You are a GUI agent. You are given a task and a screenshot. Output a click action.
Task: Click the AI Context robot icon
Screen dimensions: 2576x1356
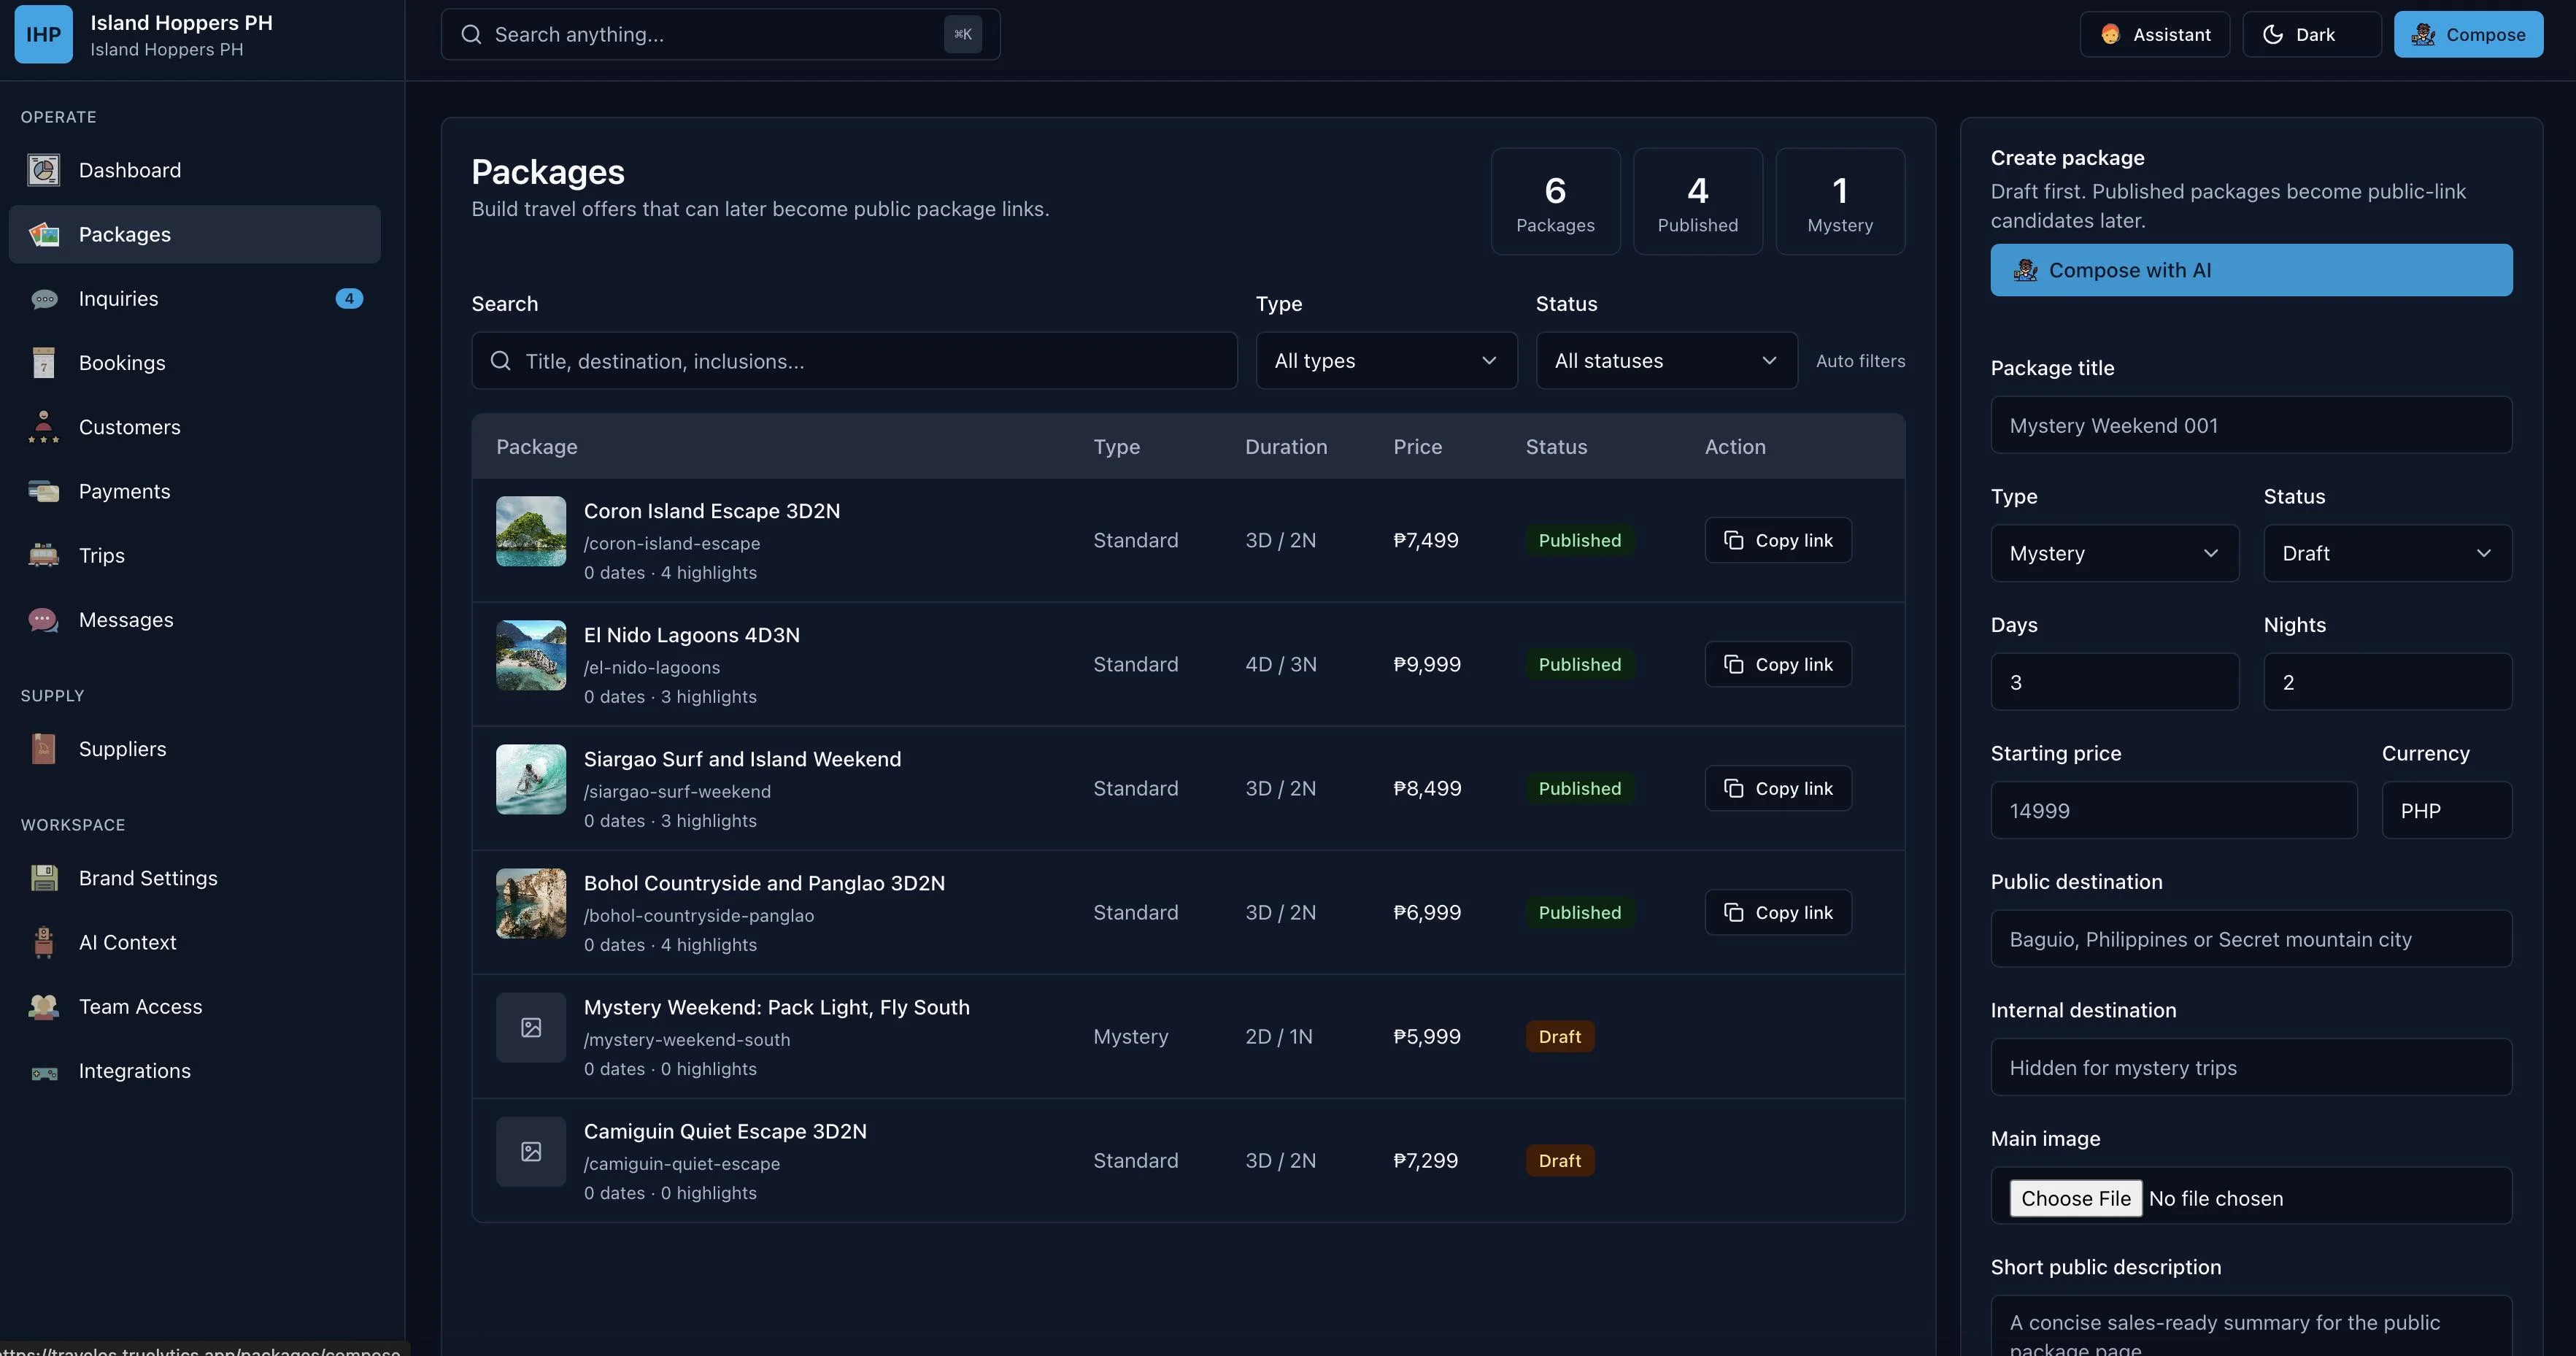point(43,942)
